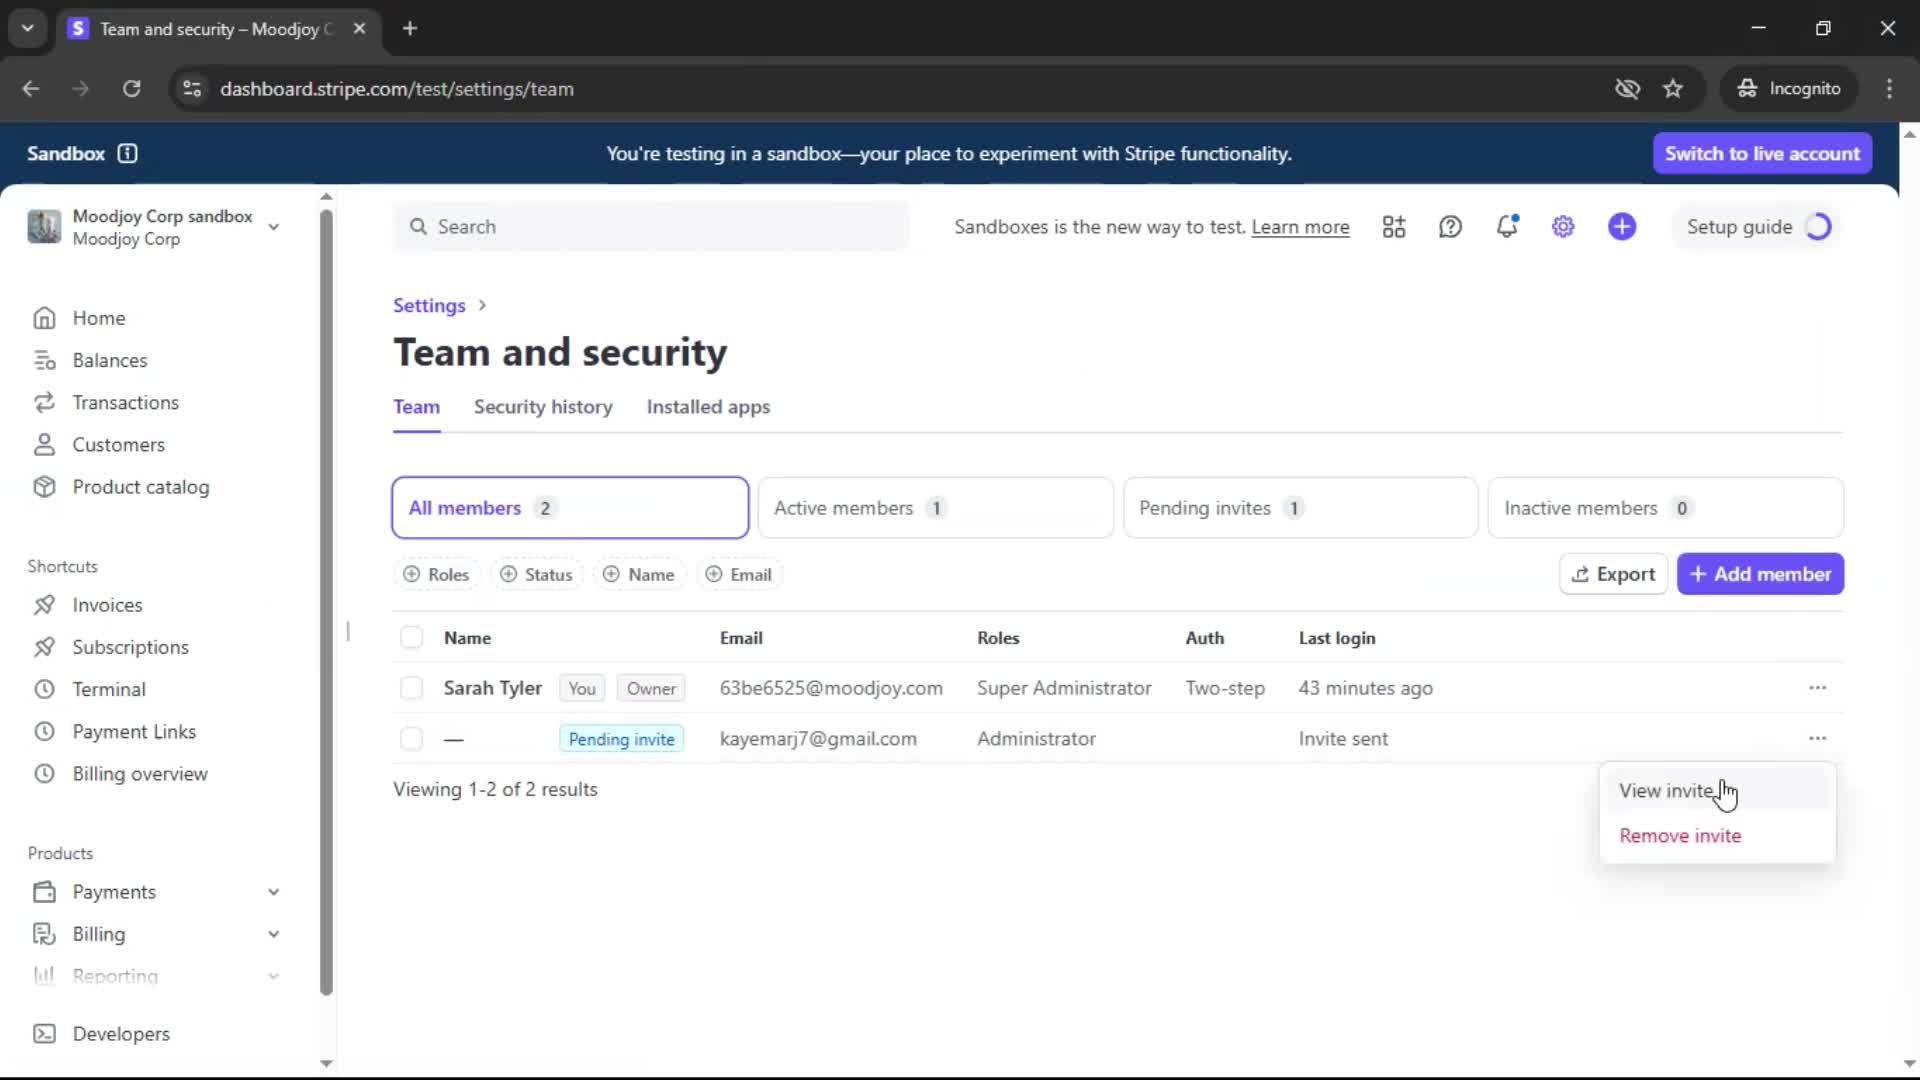Open the Setup guide

pyautogui.click(x=1739, y=227)
